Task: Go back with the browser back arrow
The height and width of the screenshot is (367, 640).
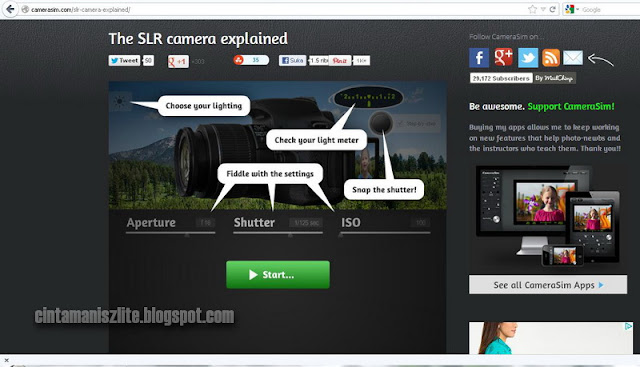Action: coord(10,9)
